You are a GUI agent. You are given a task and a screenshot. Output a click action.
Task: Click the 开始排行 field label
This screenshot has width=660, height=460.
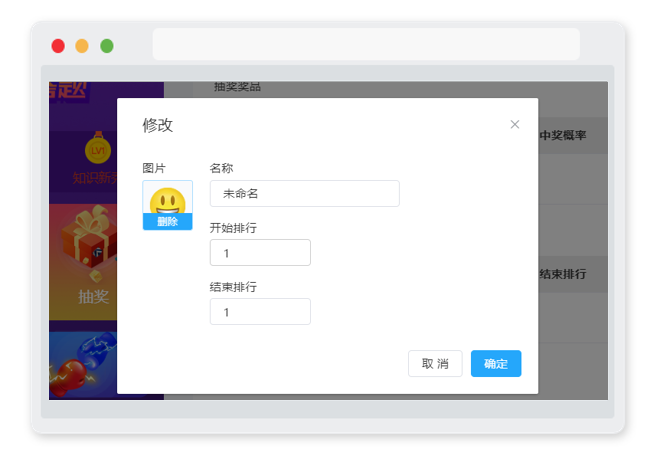[233, 228]
